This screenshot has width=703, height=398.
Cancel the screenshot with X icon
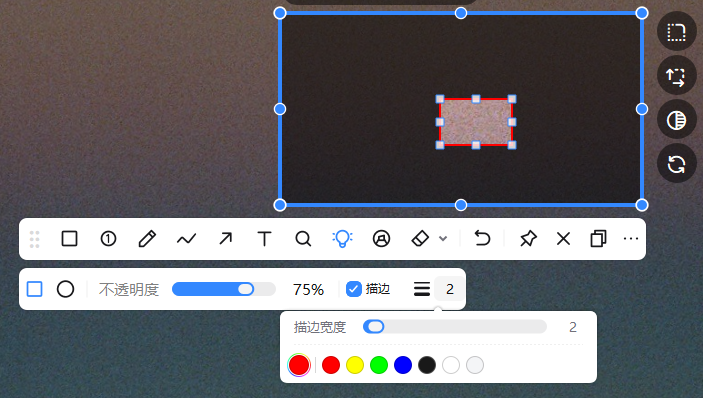564,239
